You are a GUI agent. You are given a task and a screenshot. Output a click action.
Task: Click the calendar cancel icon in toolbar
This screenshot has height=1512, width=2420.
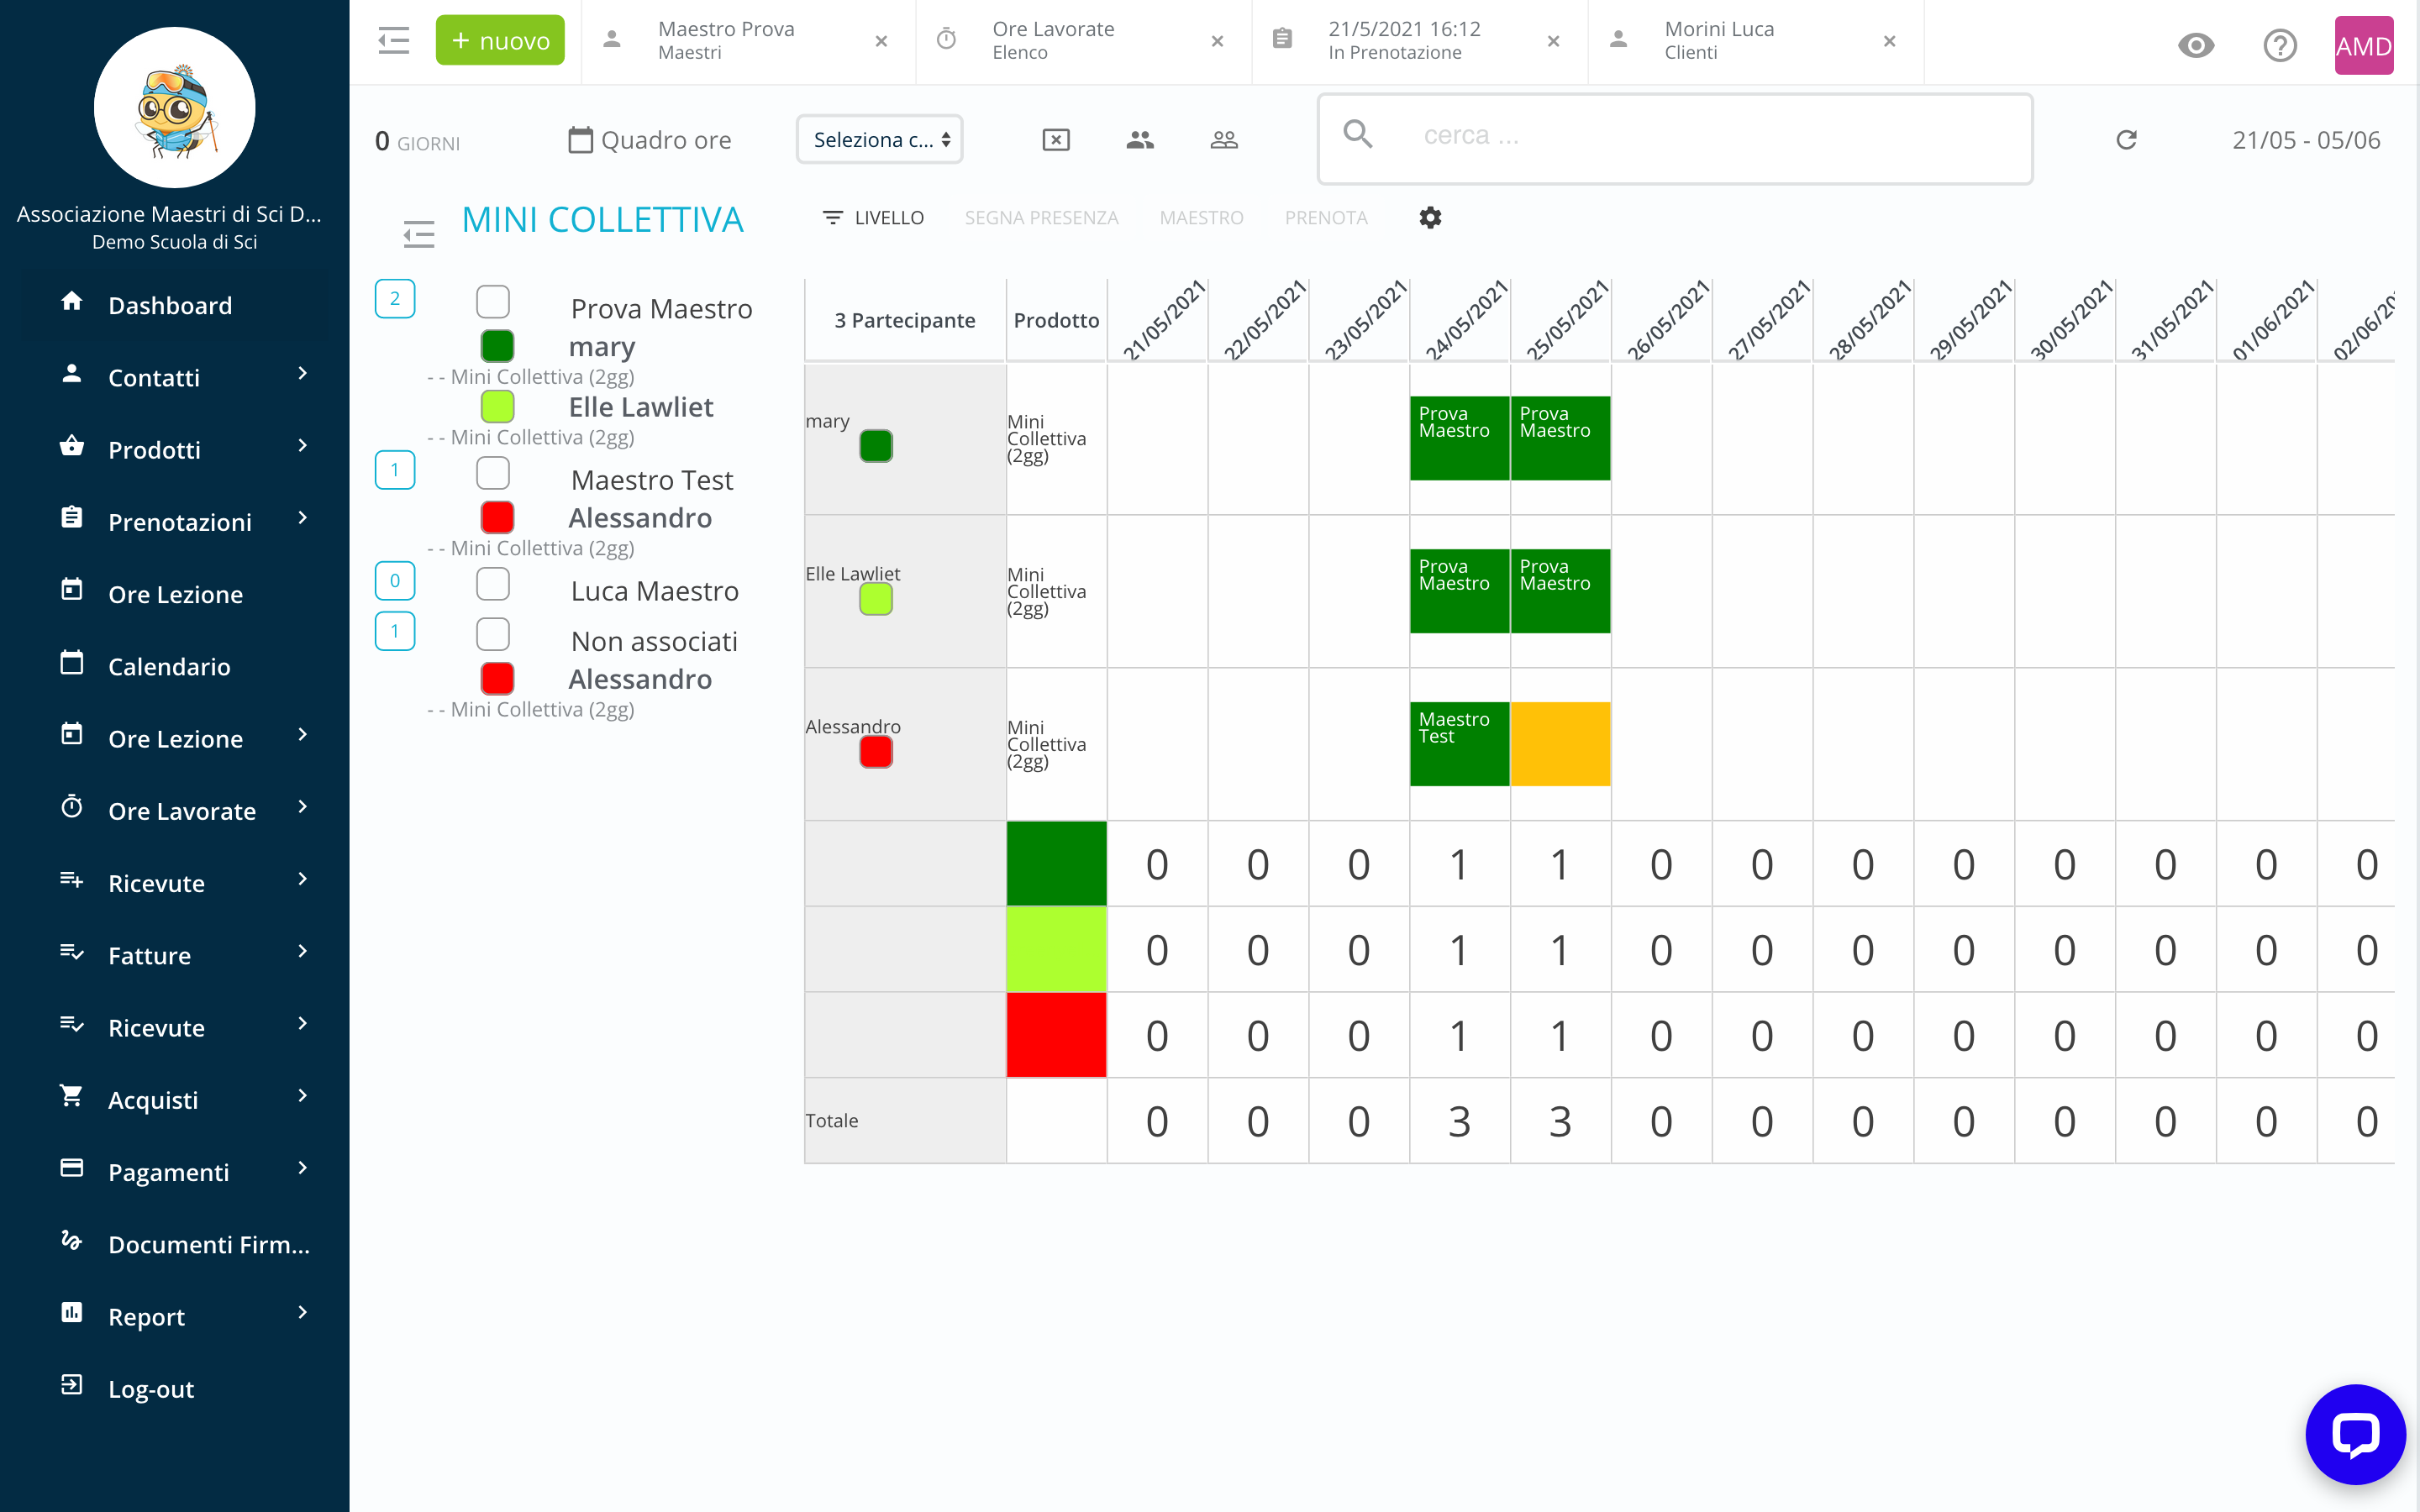(x=1056, y=140)
